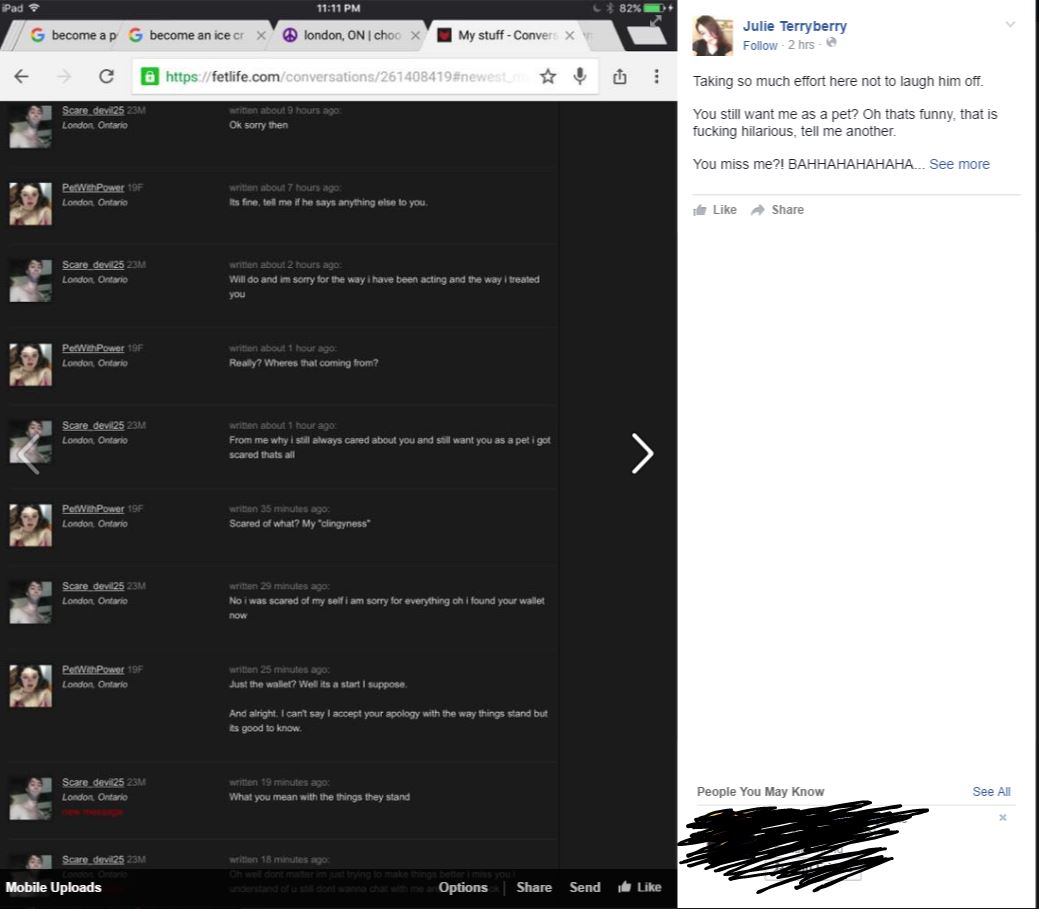
Task: Open PetWithPower link beside 'Its fine, tell me'
Action: [93, 187]
